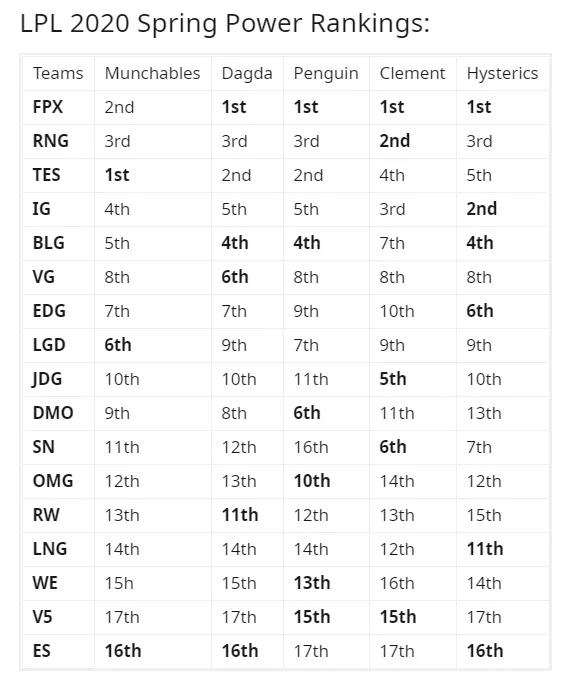Viewport: 582px width, 689px height.
Task: Click JDG's 5th ranking under Clement
Action: pos(393,379)
